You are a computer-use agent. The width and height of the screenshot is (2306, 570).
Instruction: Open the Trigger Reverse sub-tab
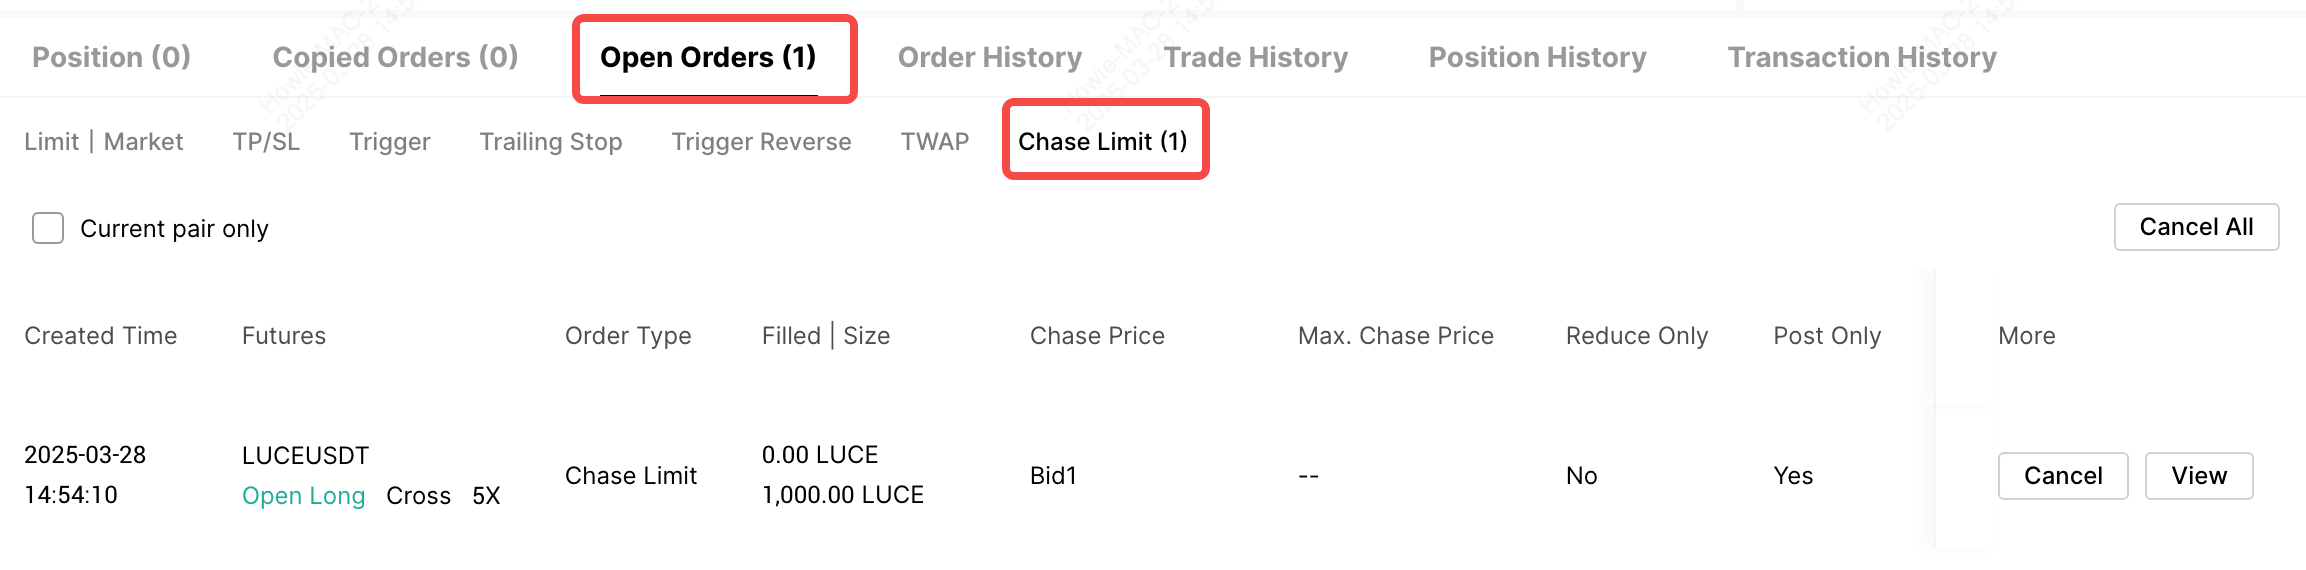coord(761,142)
